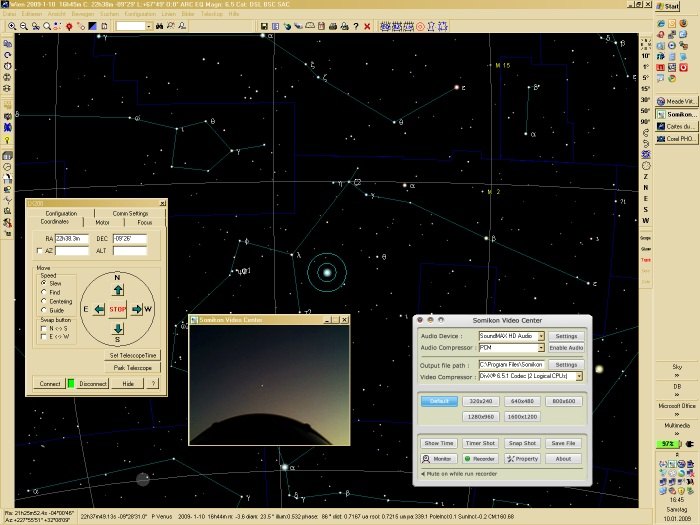This screenshot has height=525, width=700.
Task: Set field of view to 30 degrees
Action: [646, 100]
